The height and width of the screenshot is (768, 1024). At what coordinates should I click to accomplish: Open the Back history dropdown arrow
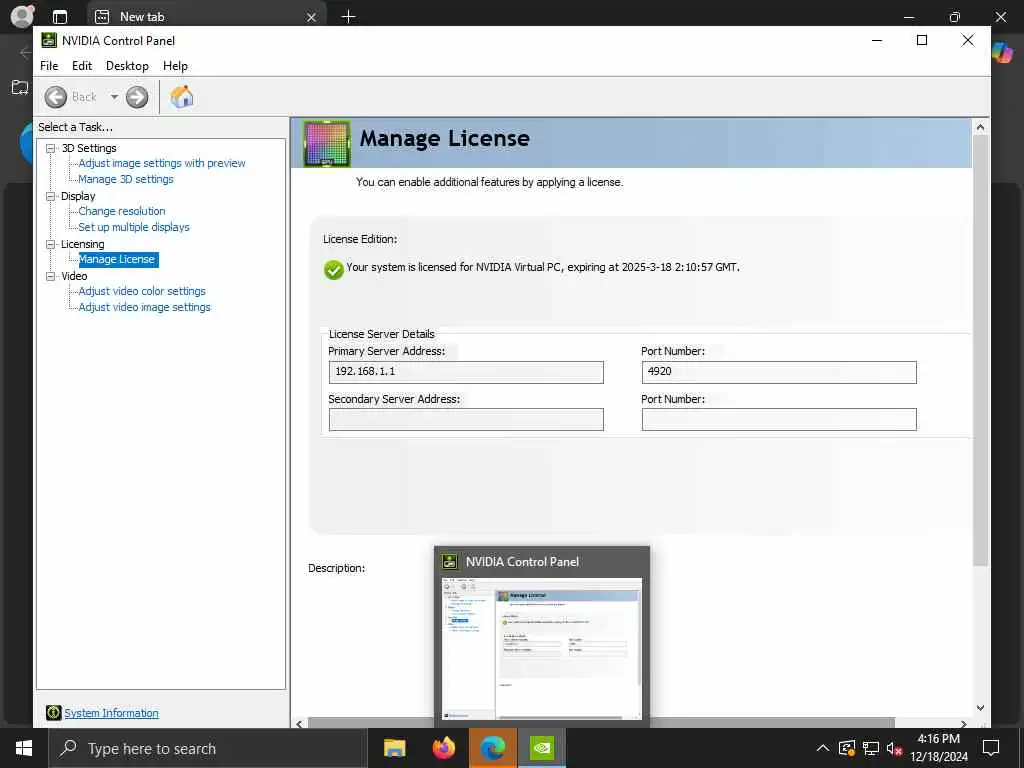click(x=114, y=97)
